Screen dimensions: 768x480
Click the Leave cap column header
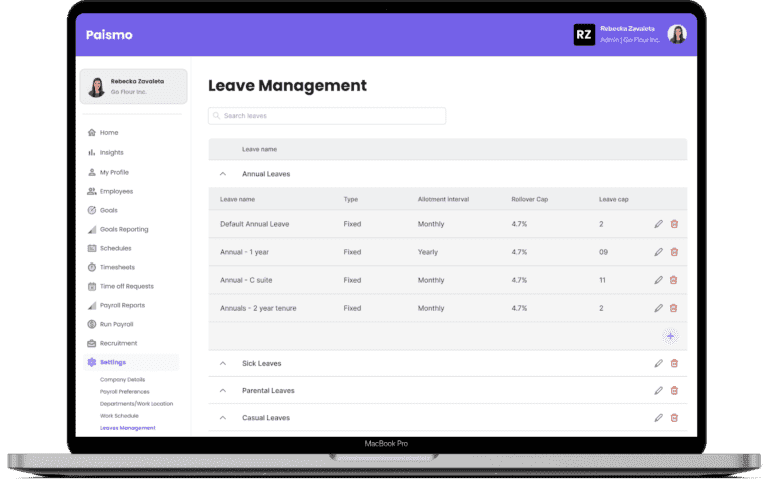613,199
